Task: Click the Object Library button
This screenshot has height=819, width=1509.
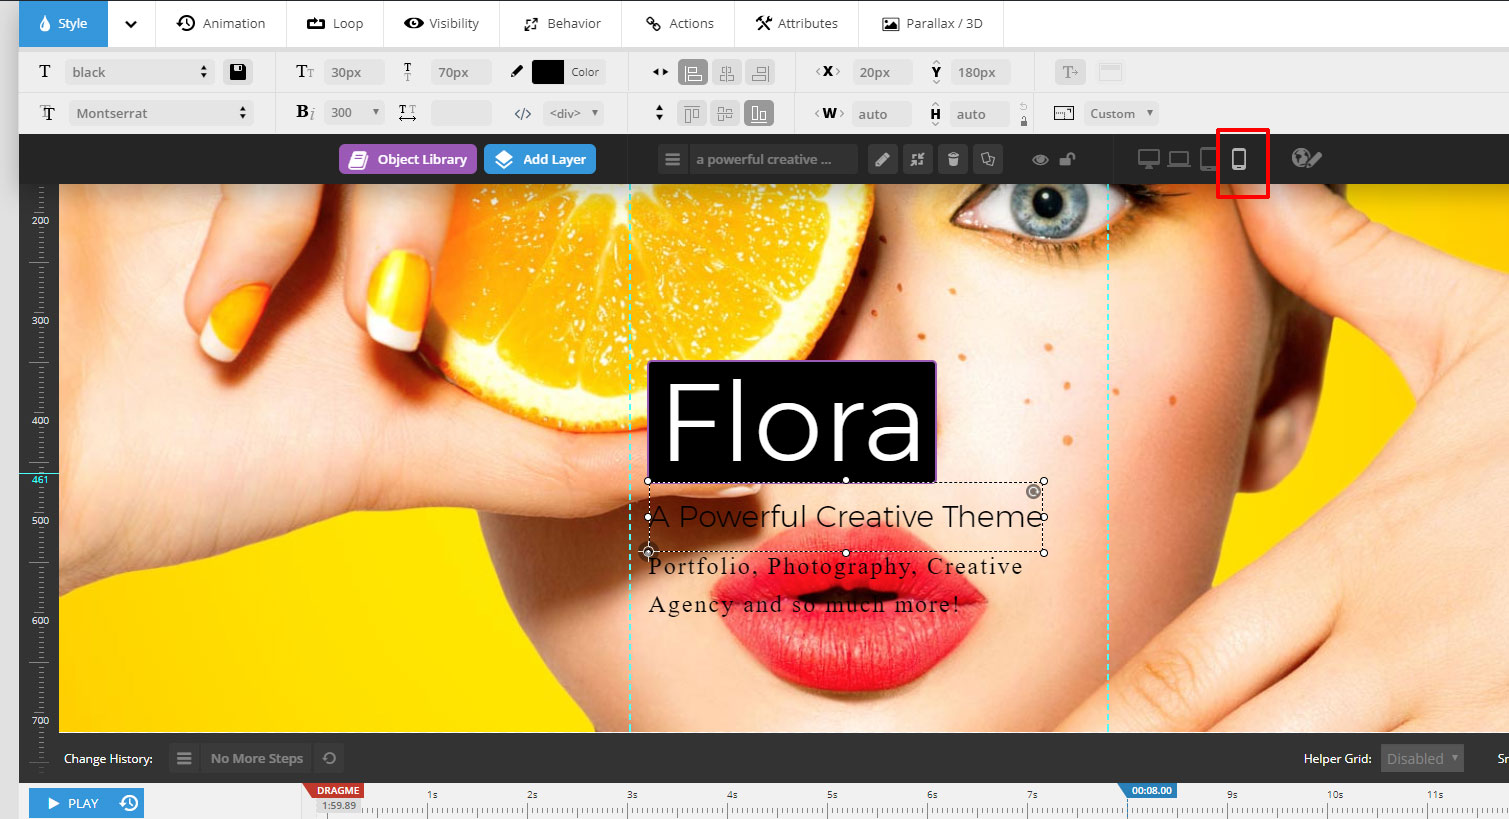Action: coord(408,160)
